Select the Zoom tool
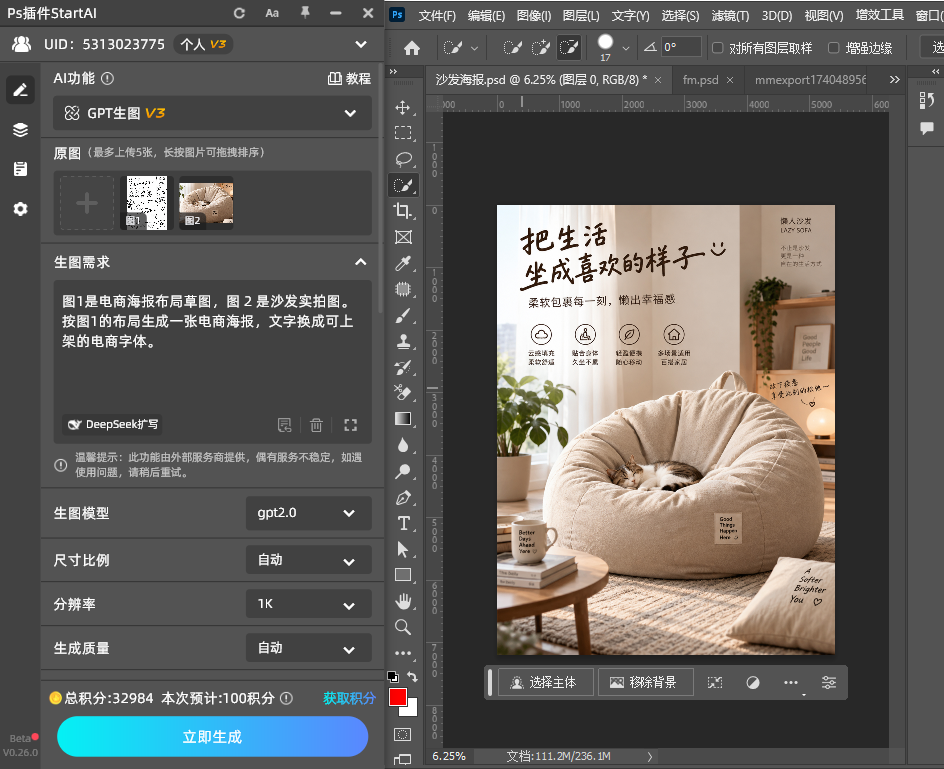This screenshot has width=944, height=769. coord(403,627)
